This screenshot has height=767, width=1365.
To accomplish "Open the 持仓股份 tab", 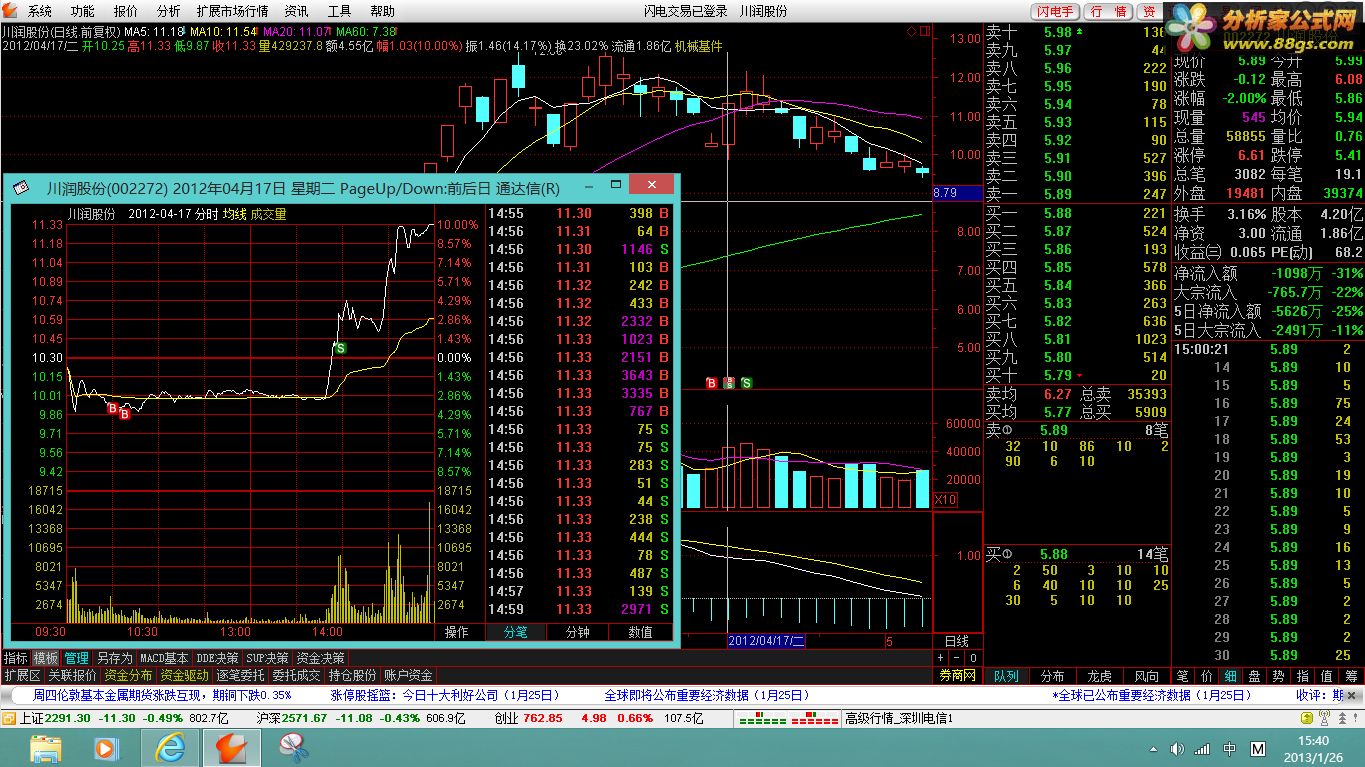I will pos(353,676).
